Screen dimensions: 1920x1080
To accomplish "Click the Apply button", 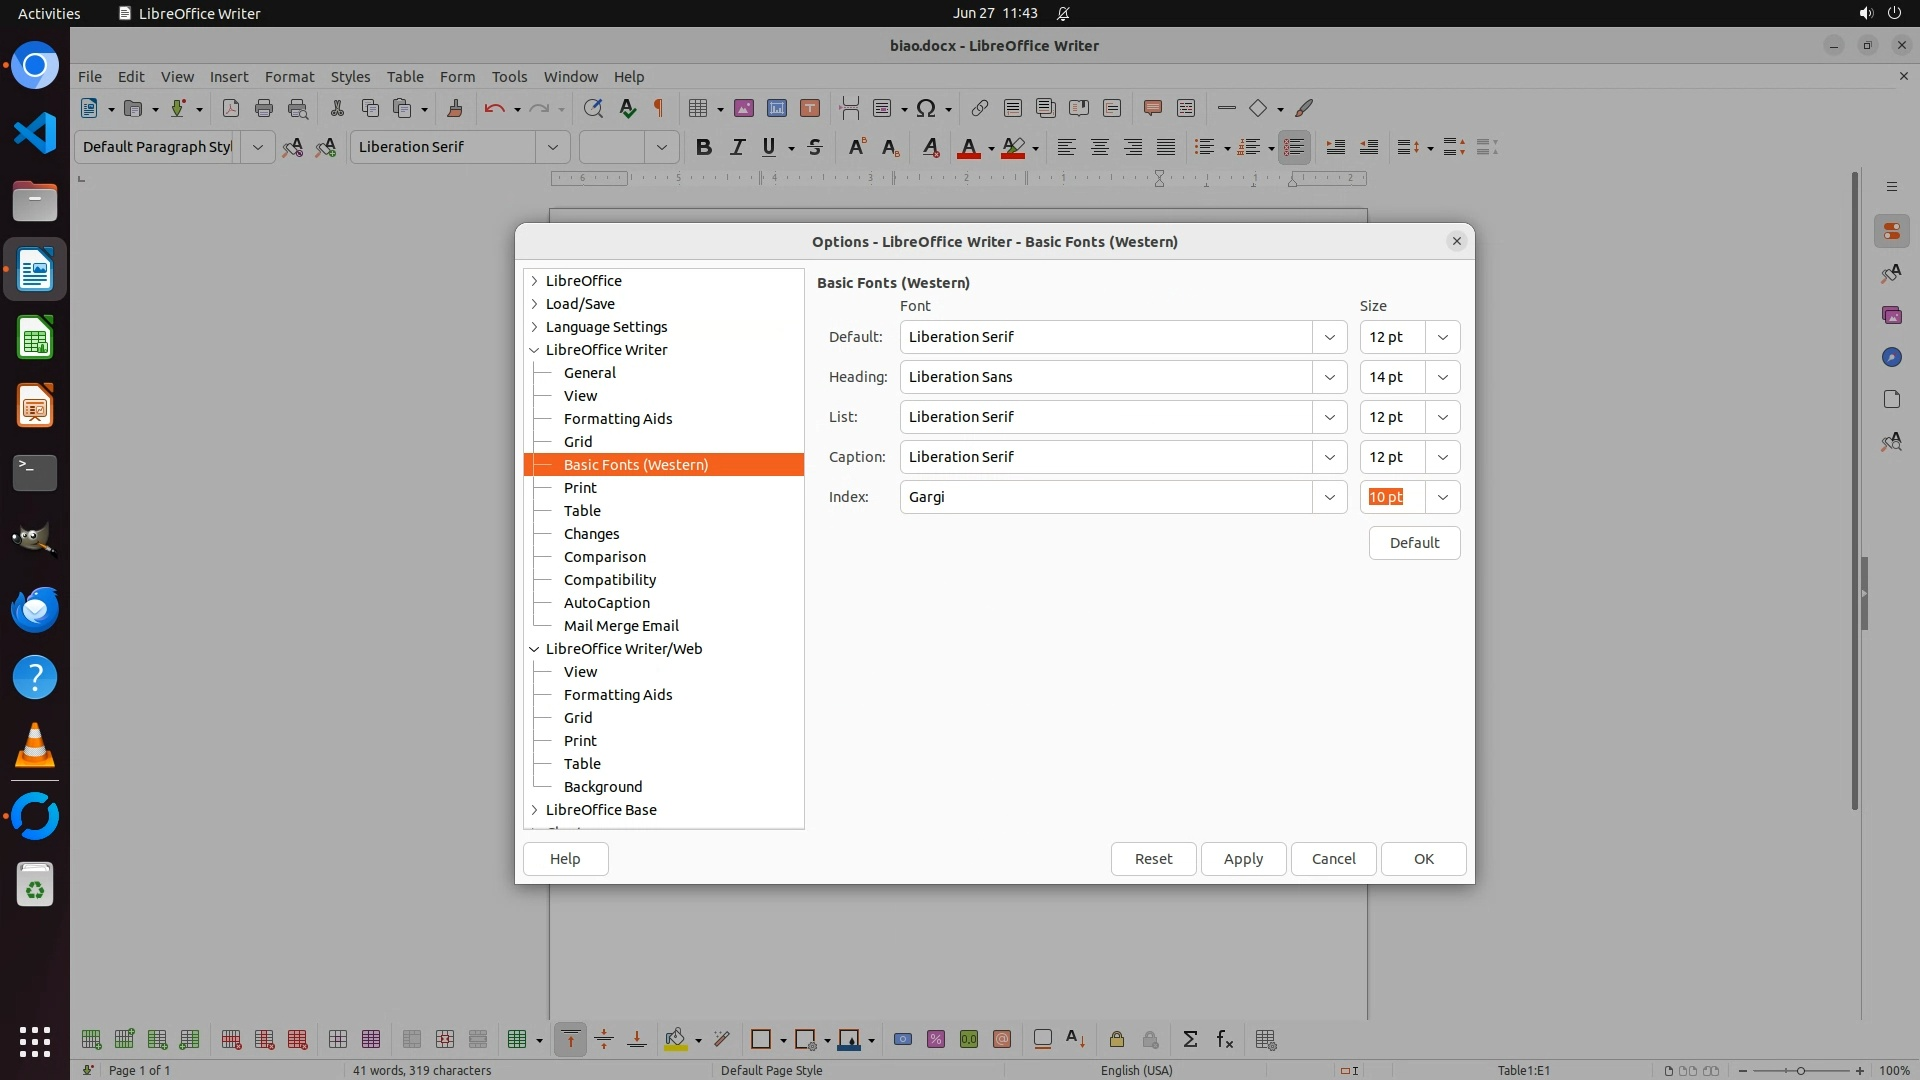I will pyautogui.click(x=1243, y=859).
